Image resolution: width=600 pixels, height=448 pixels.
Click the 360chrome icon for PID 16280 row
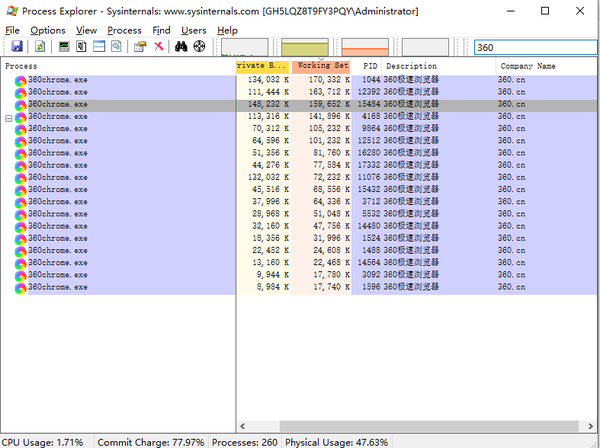tap(20, 154)
